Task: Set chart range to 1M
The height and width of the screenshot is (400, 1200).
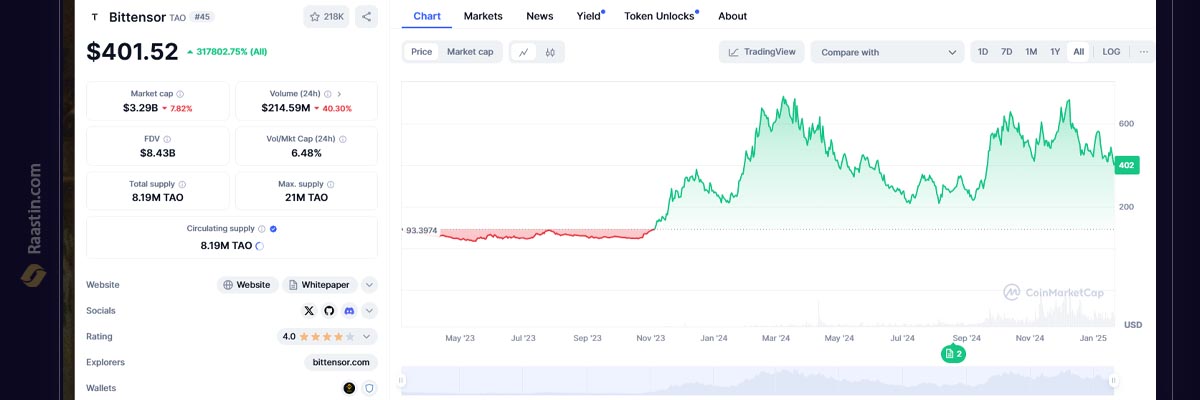Action: (x=1031, y=52)
